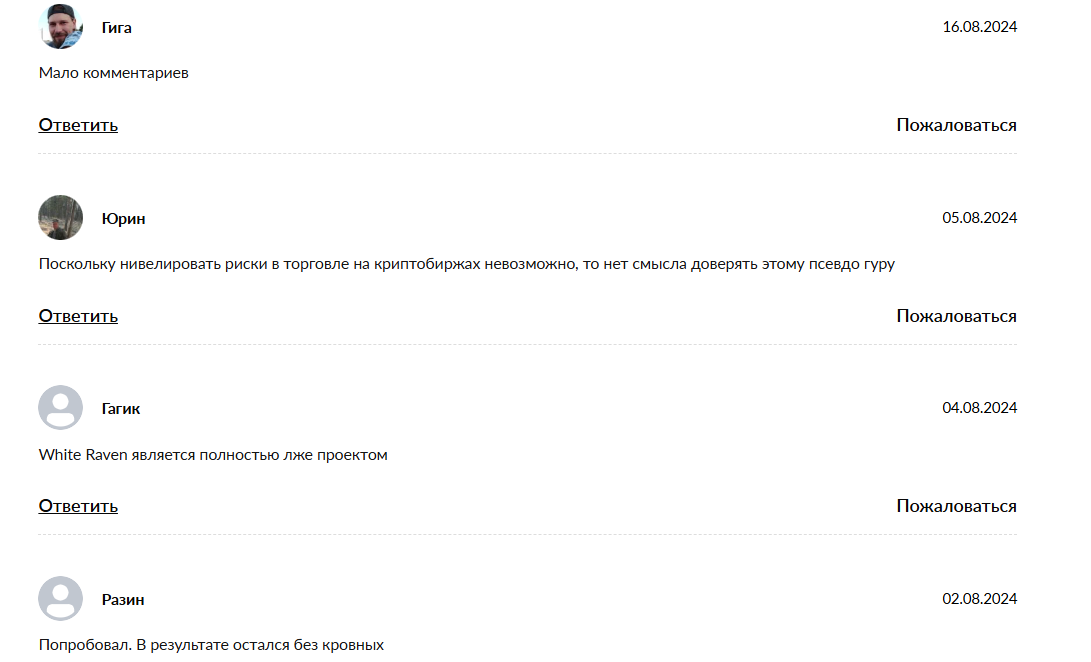Report Гига's comment with Пожаловаться
This screenshot has height=662, width=1091.
tap(956, 125)
